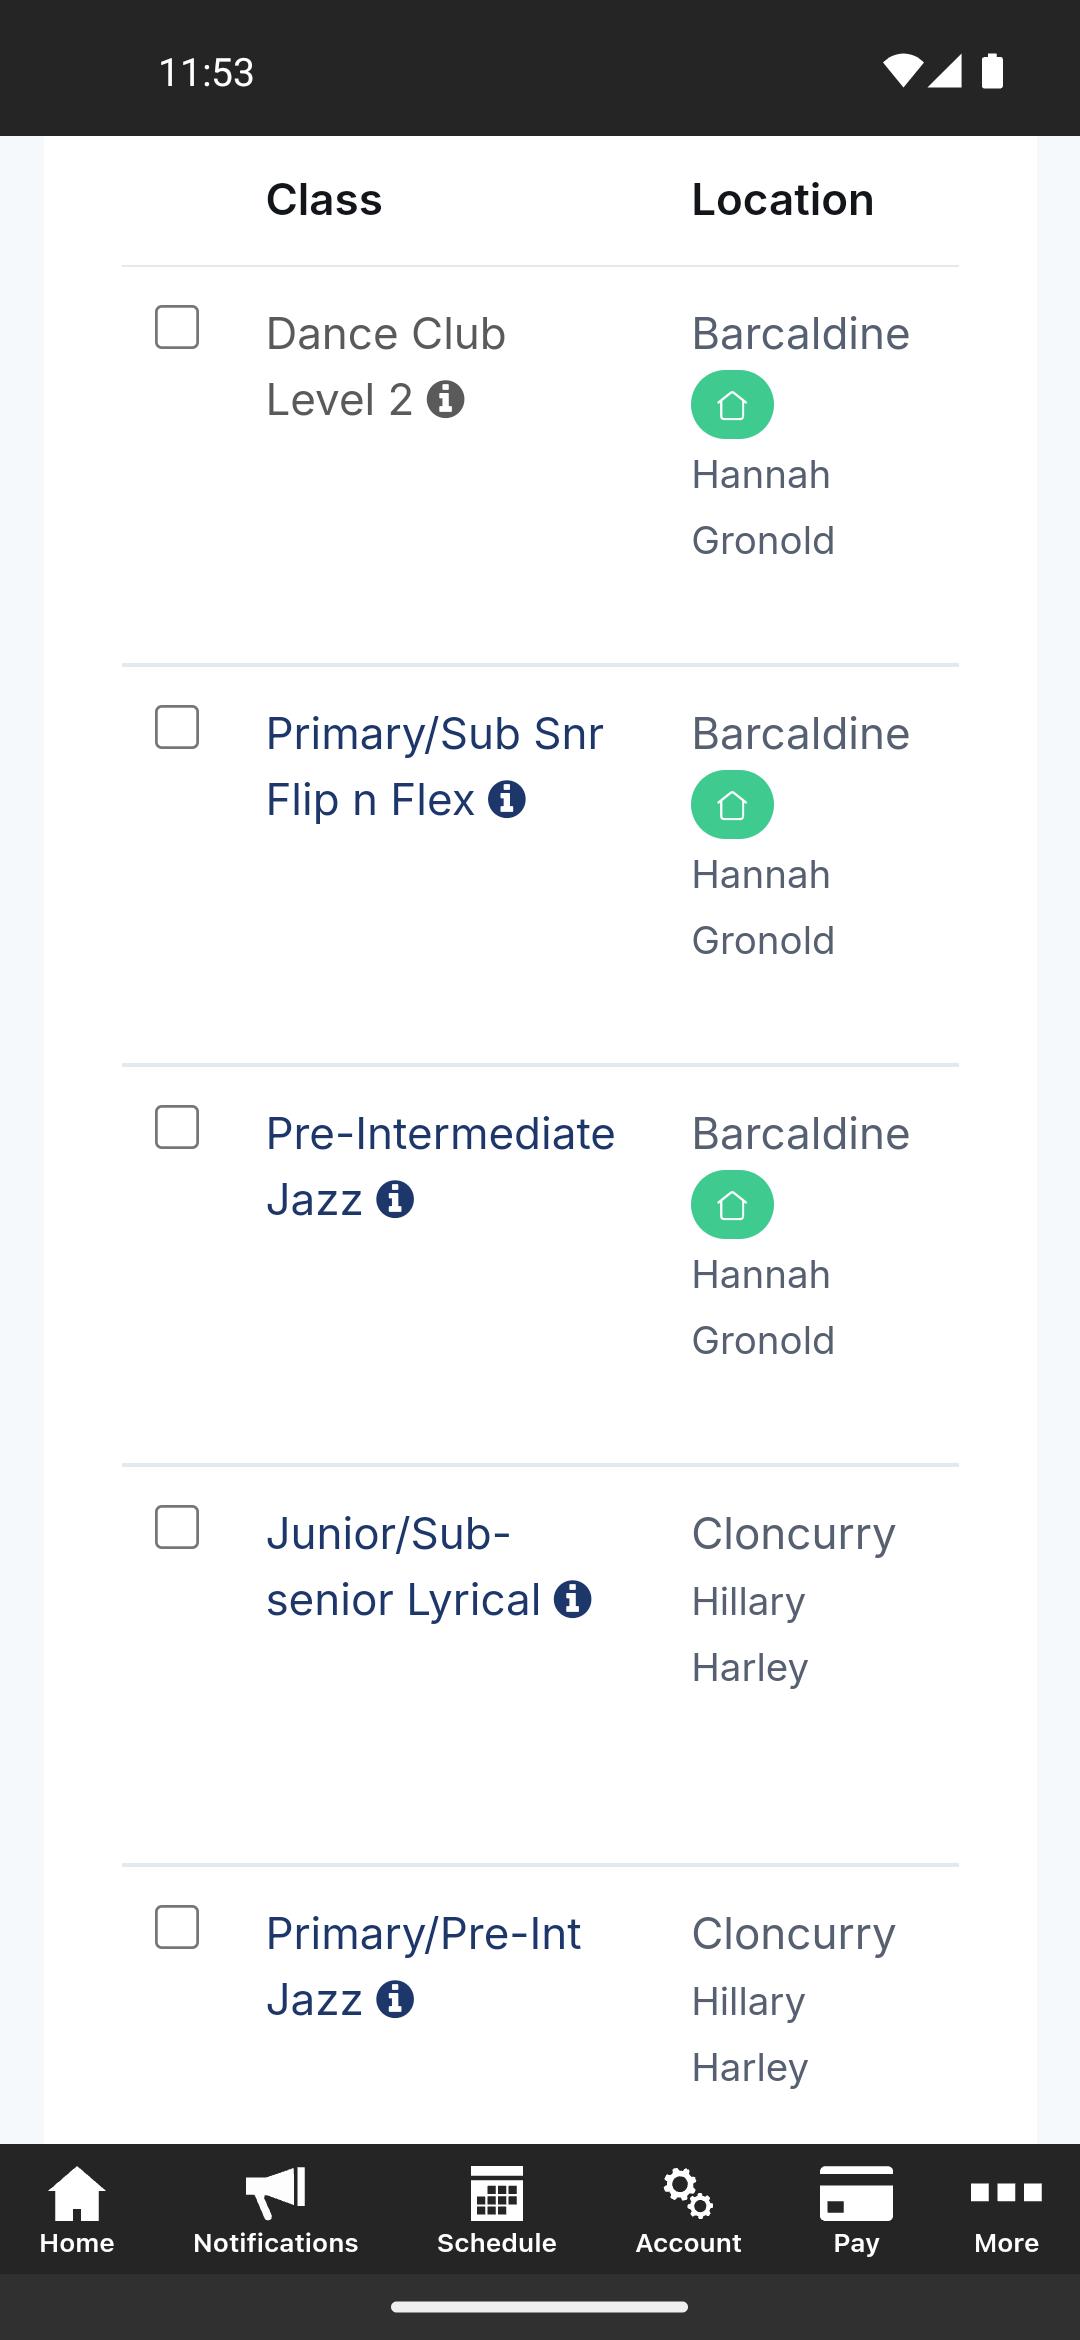1080x2340 pixels.
Task: Tick the Pre-Intermediate Jazz checkbox
Action: 177,1128
